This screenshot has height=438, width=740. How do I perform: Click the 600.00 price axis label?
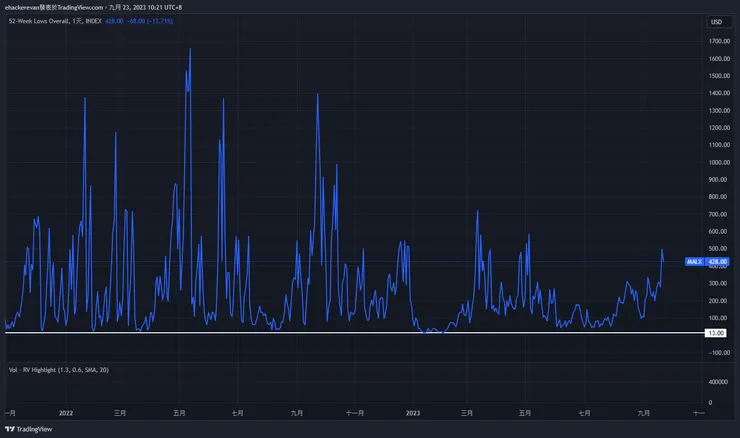coord(718,231)
